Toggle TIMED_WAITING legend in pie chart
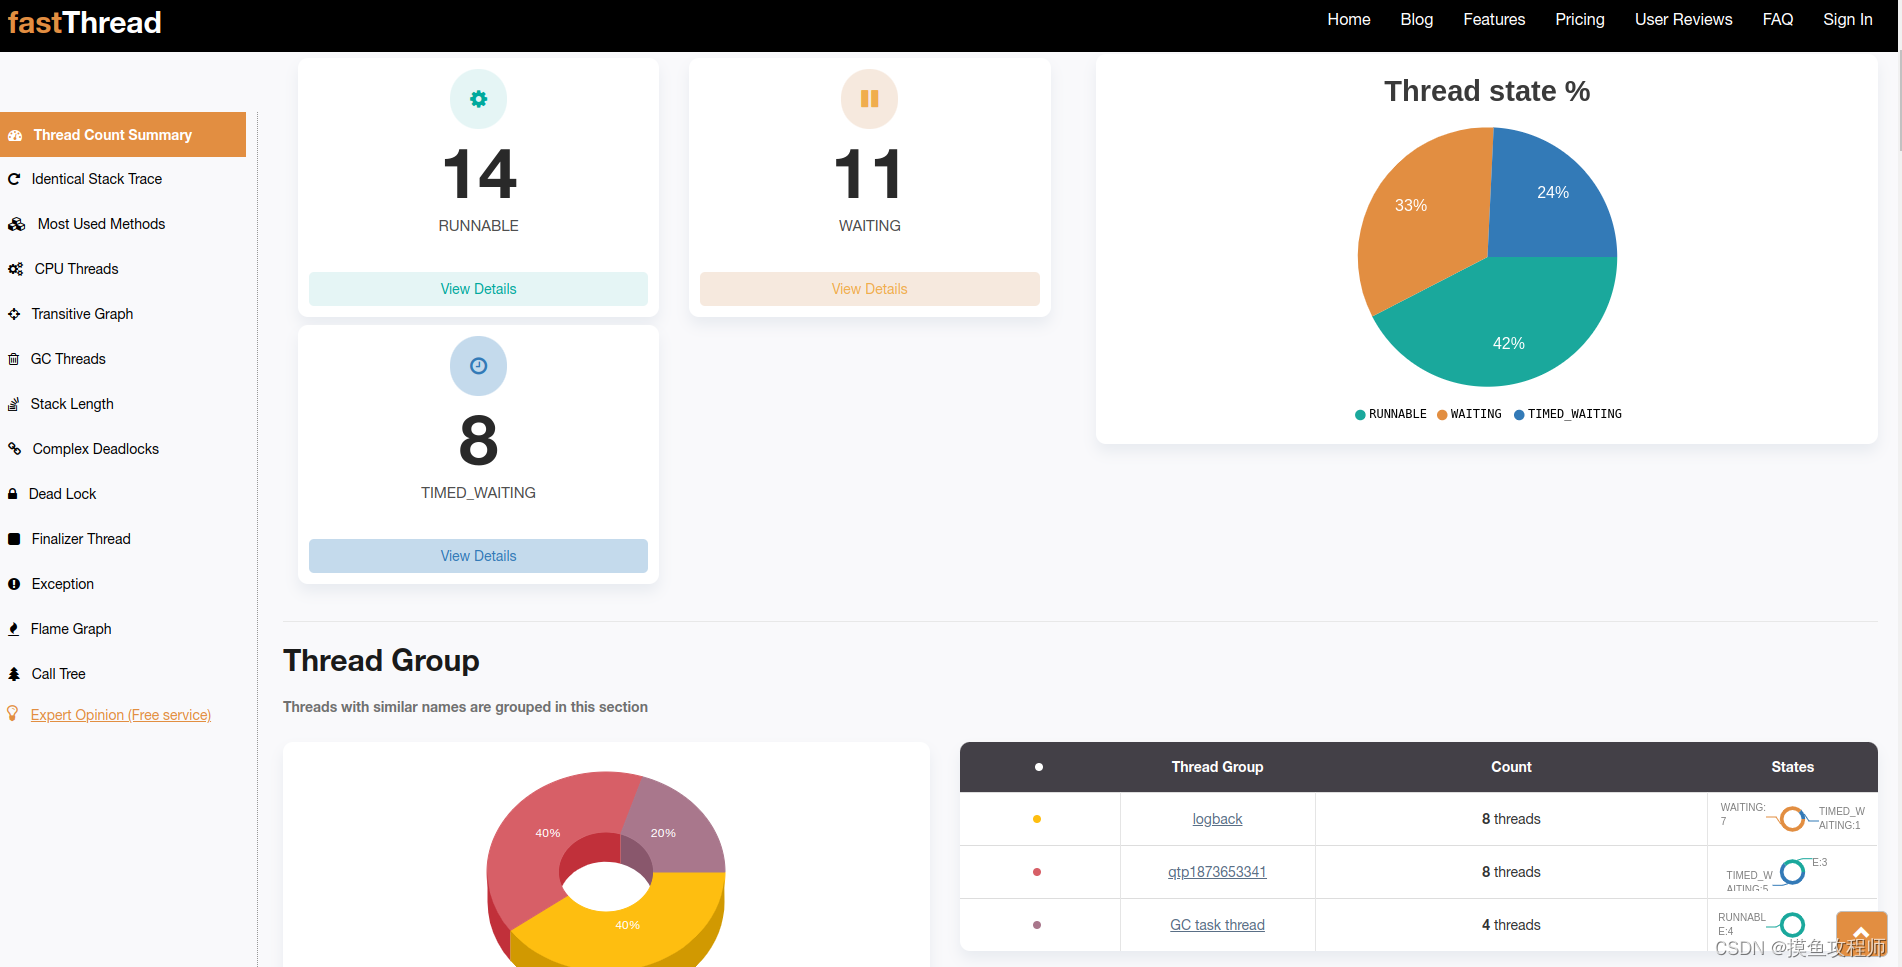The height and width of the screenshot is (967, 1902). (x=1568, y=414)
